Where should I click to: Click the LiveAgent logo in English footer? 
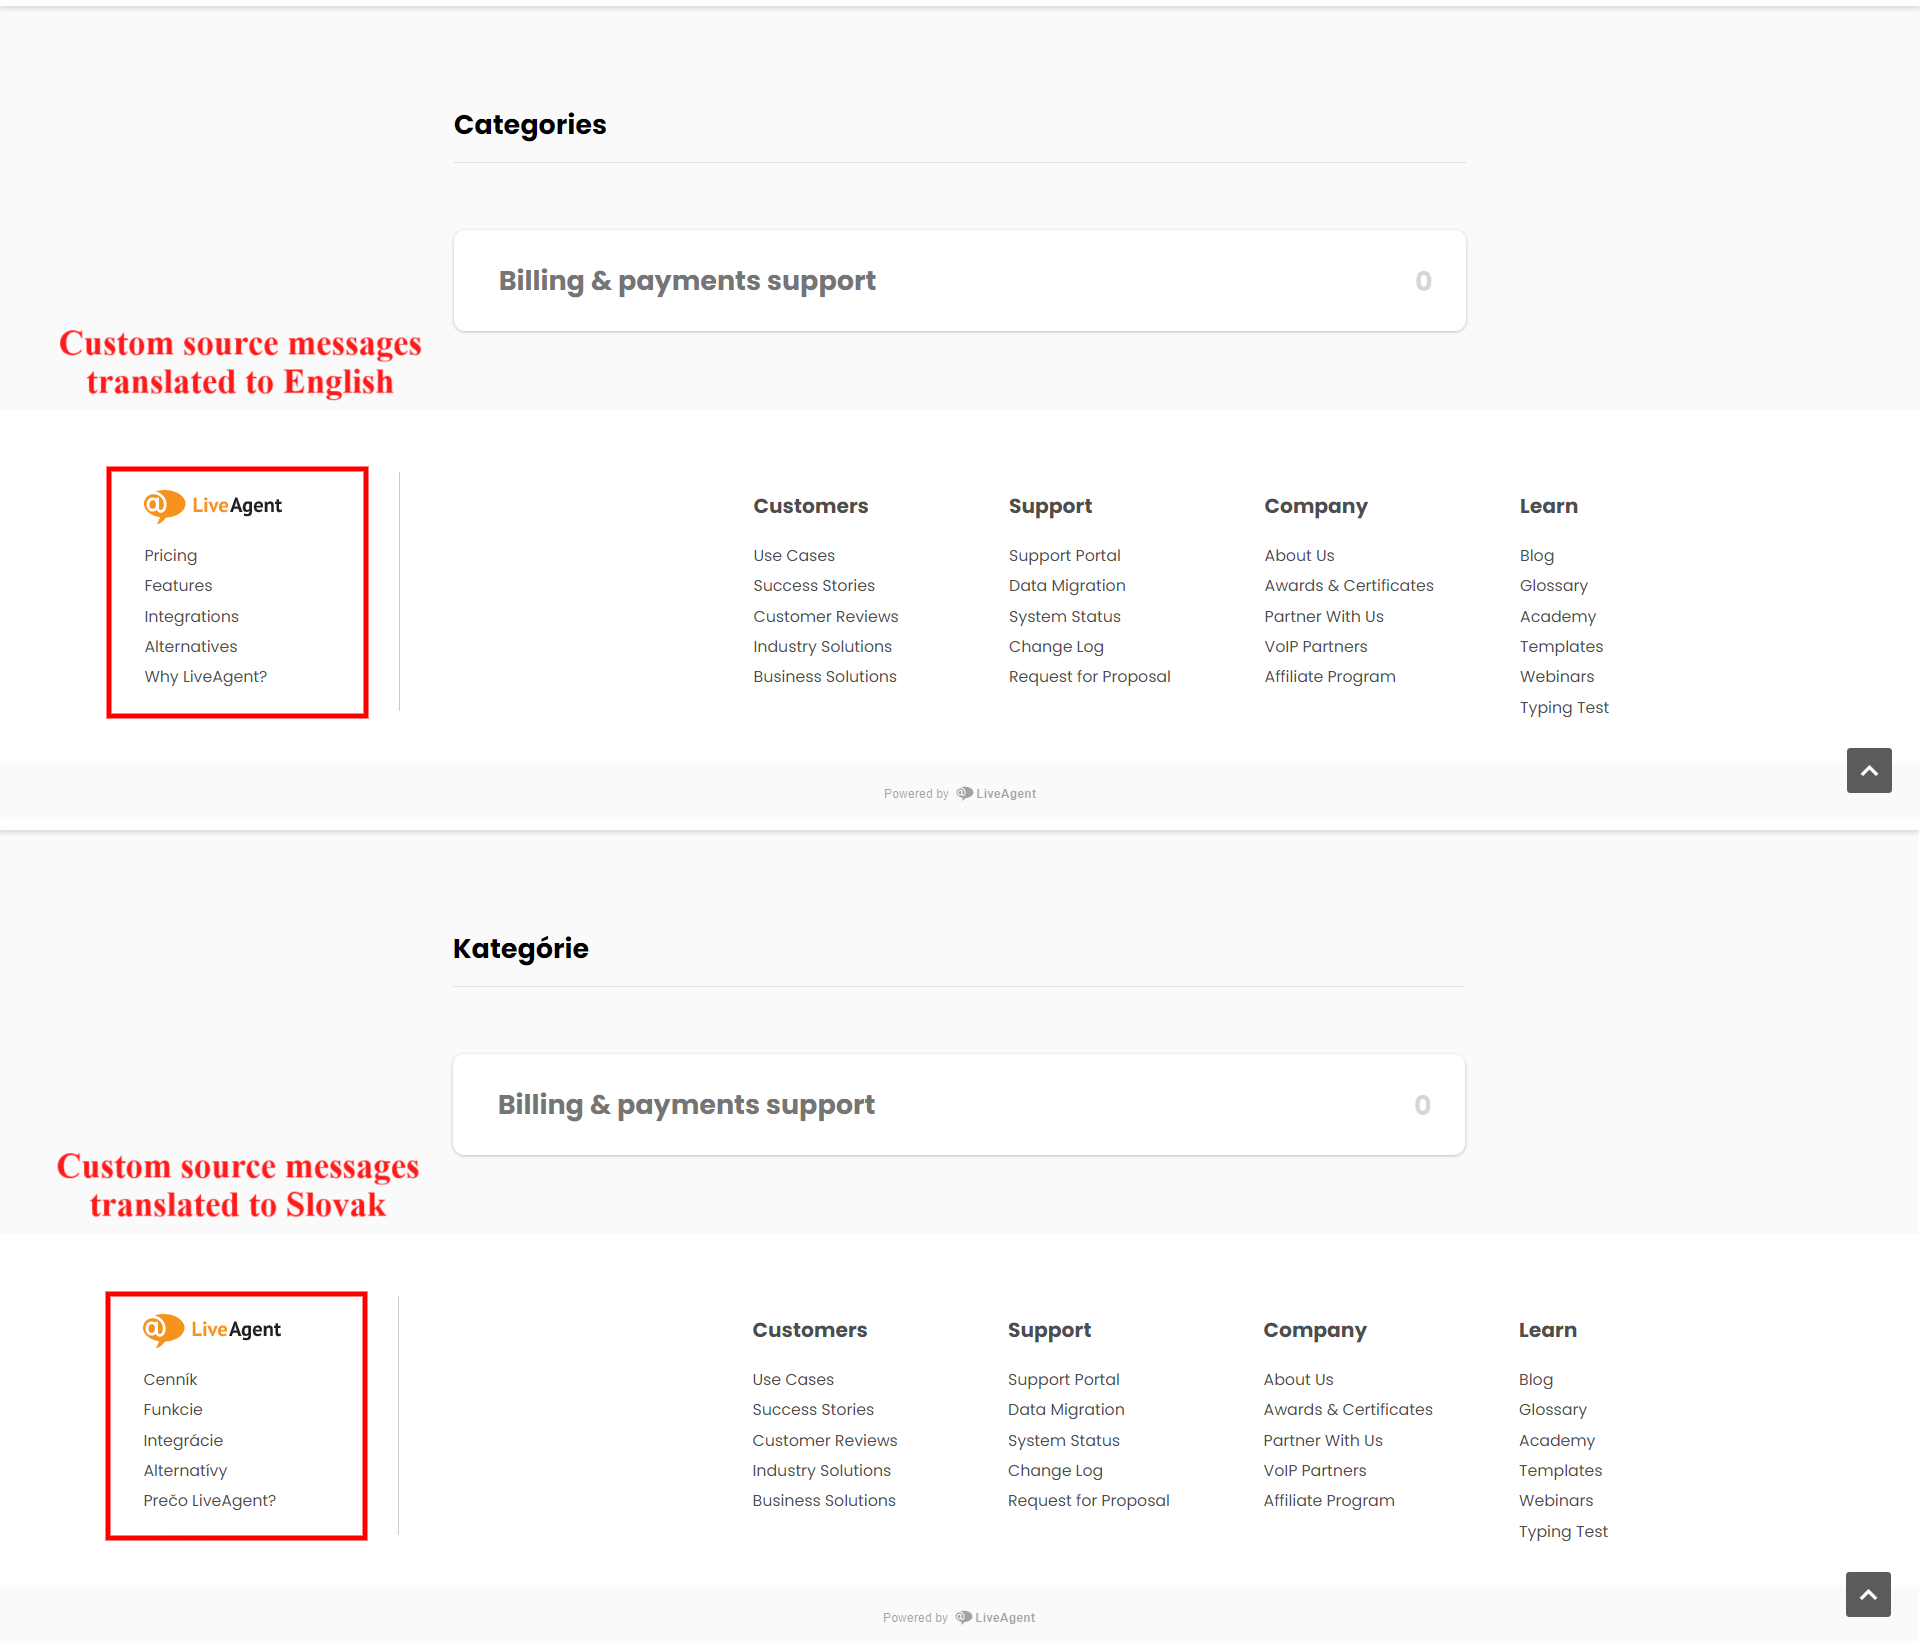pos(213,506)
